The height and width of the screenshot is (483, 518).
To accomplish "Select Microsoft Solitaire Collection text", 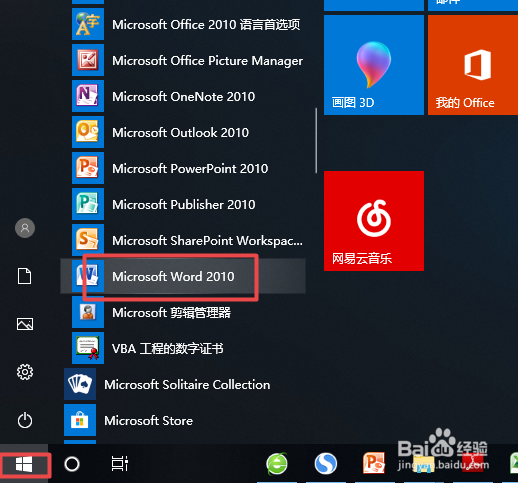I will (x=187, y=385).
